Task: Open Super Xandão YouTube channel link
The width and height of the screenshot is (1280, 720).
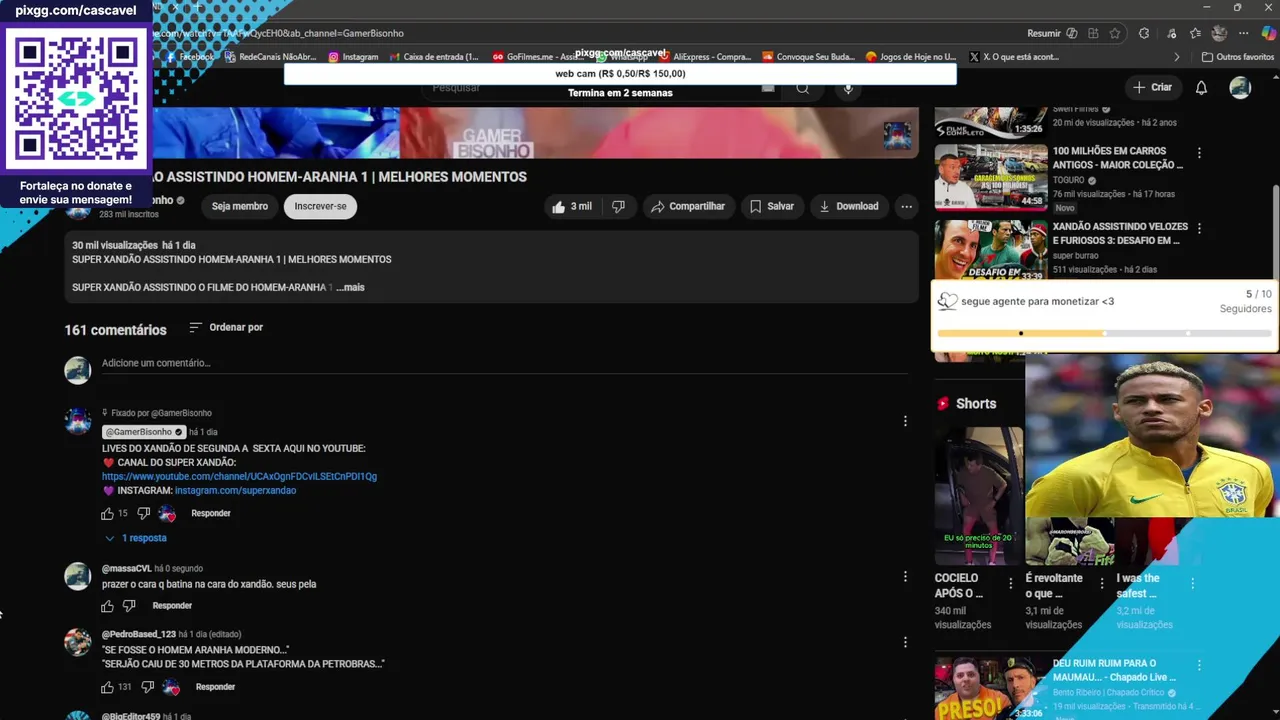Action: point(239,477)
